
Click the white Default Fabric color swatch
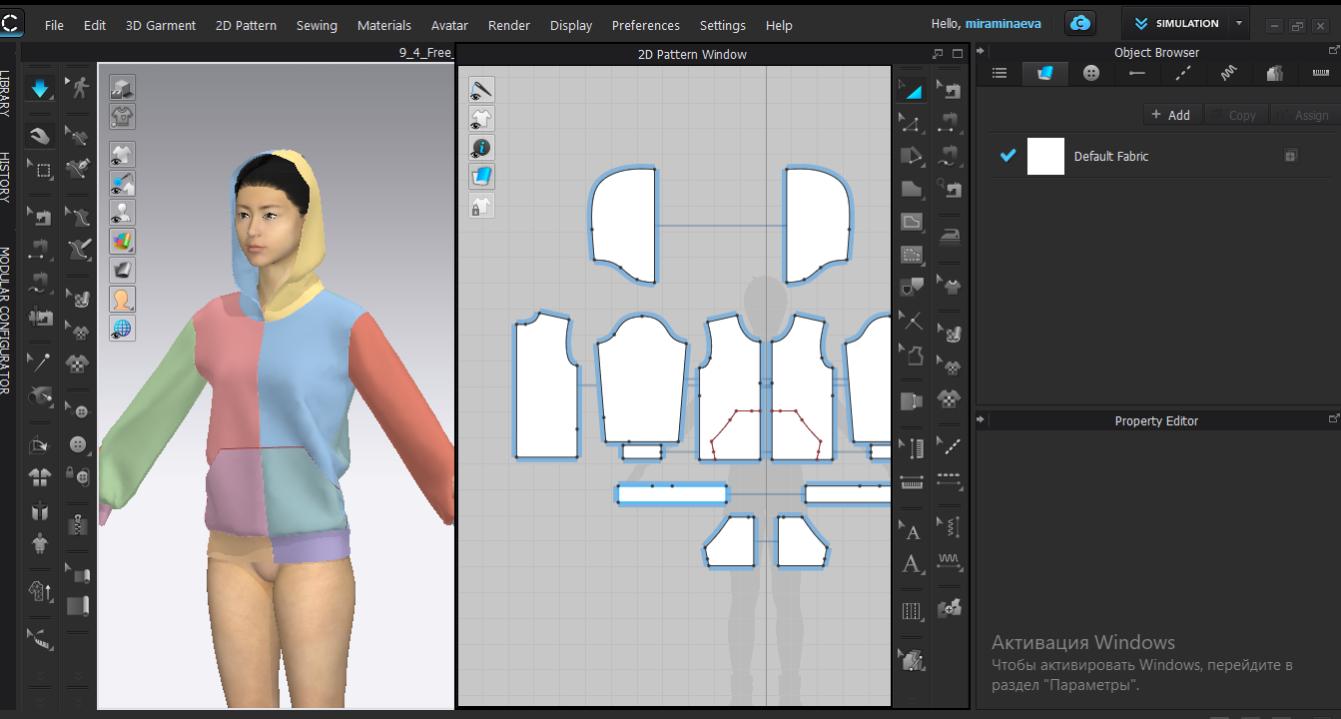coord(1045,156)
